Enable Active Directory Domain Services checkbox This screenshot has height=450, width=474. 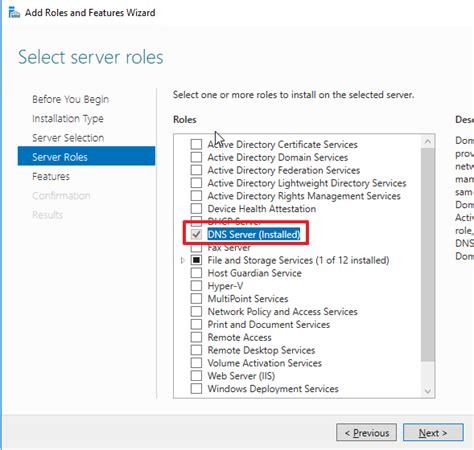coord(196,157)
